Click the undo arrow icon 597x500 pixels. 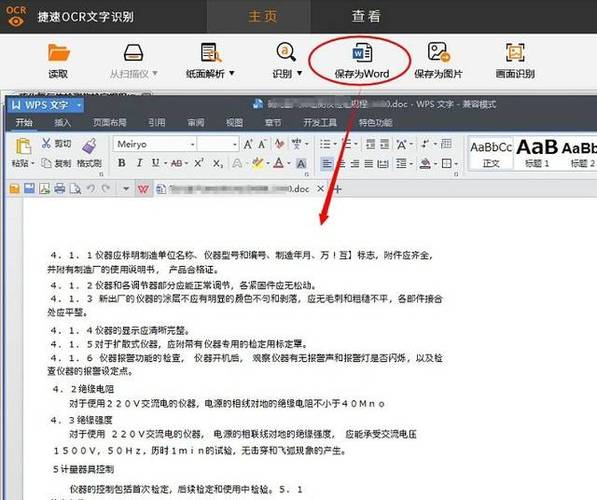[91, 188]
